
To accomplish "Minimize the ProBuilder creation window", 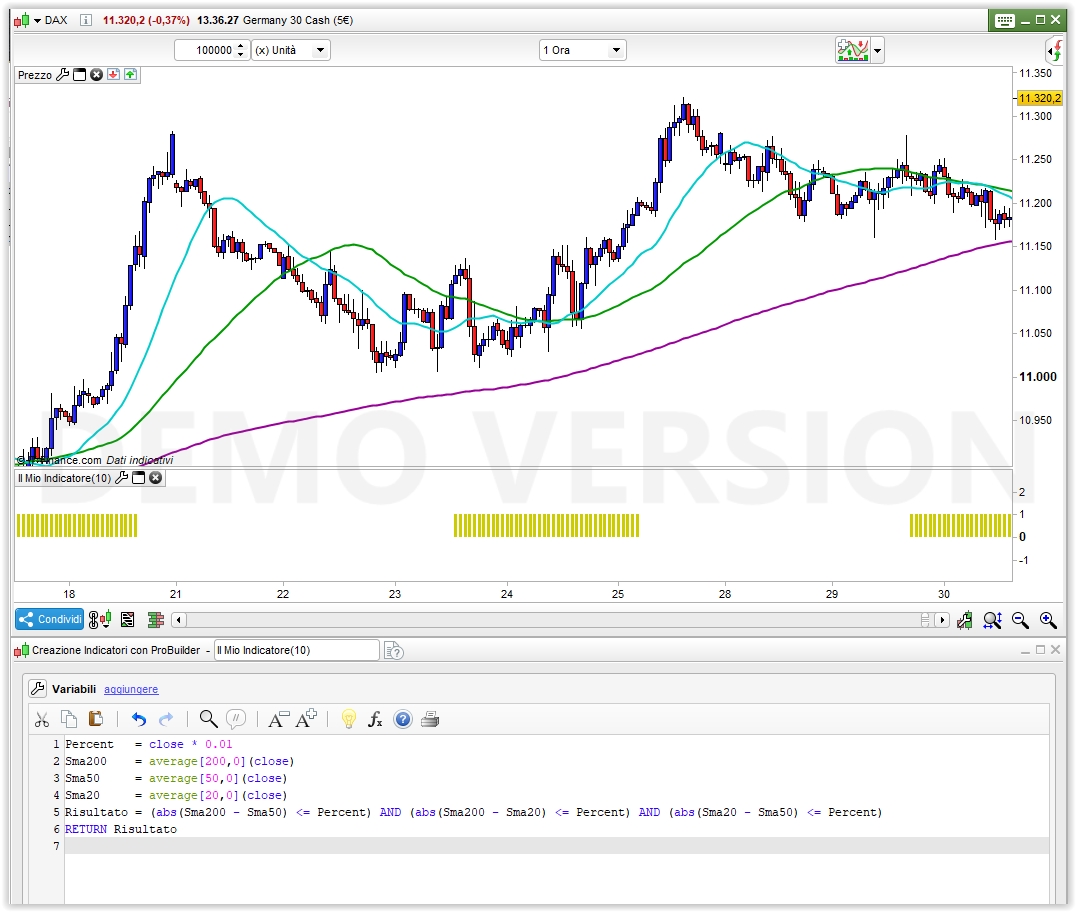I will 1025,650.
